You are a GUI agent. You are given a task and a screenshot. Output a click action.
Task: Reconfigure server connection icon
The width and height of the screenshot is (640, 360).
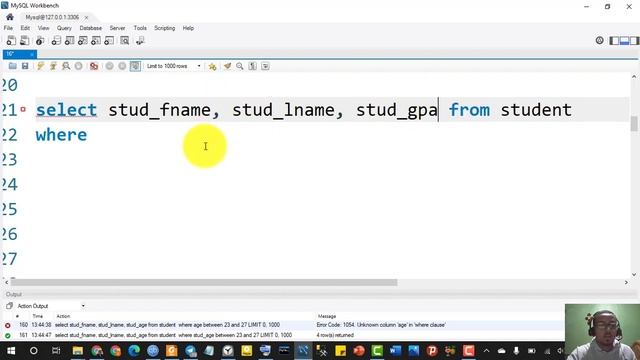[140, 40]
